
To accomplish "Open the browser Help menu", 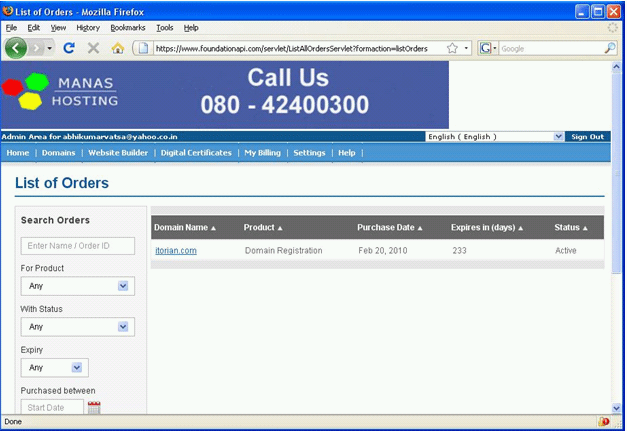I will [x=191, y=28].
